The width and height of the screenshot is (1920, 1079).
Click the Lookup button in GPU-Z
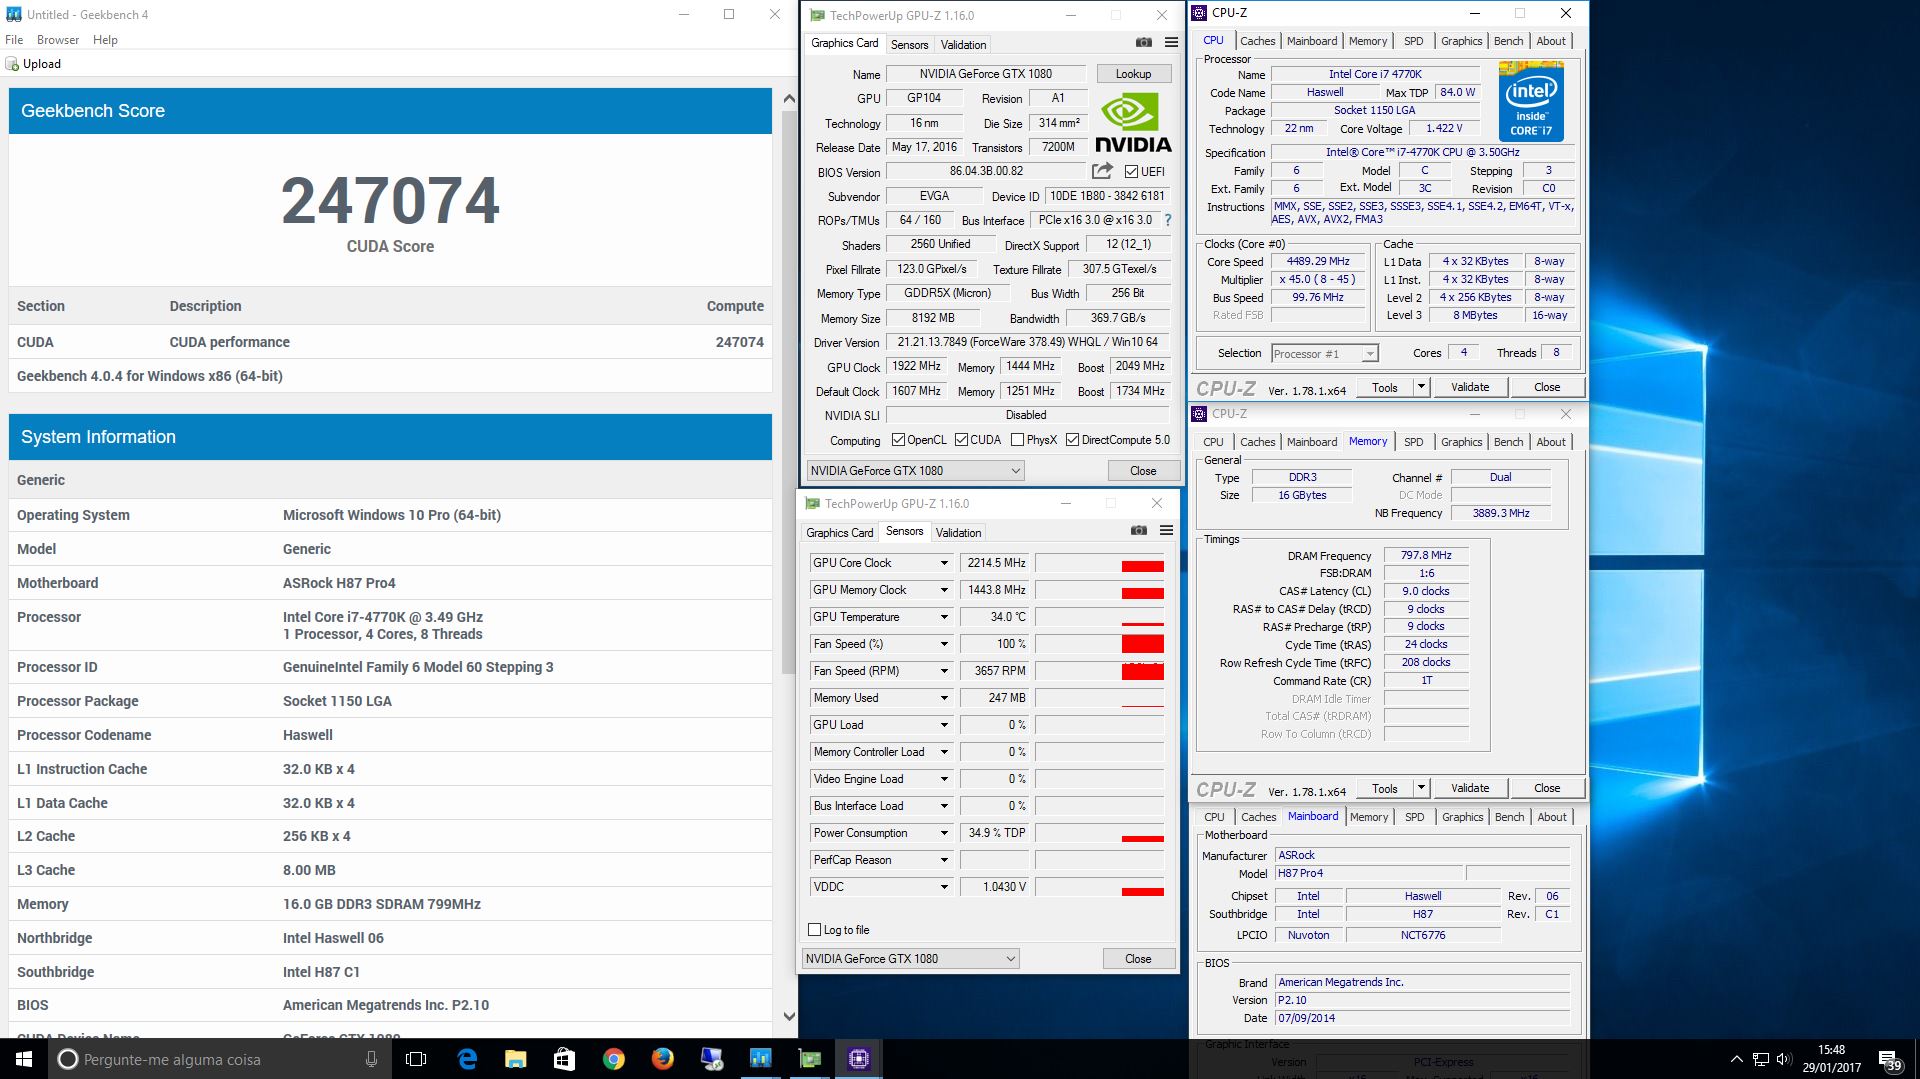(1133, 74)
